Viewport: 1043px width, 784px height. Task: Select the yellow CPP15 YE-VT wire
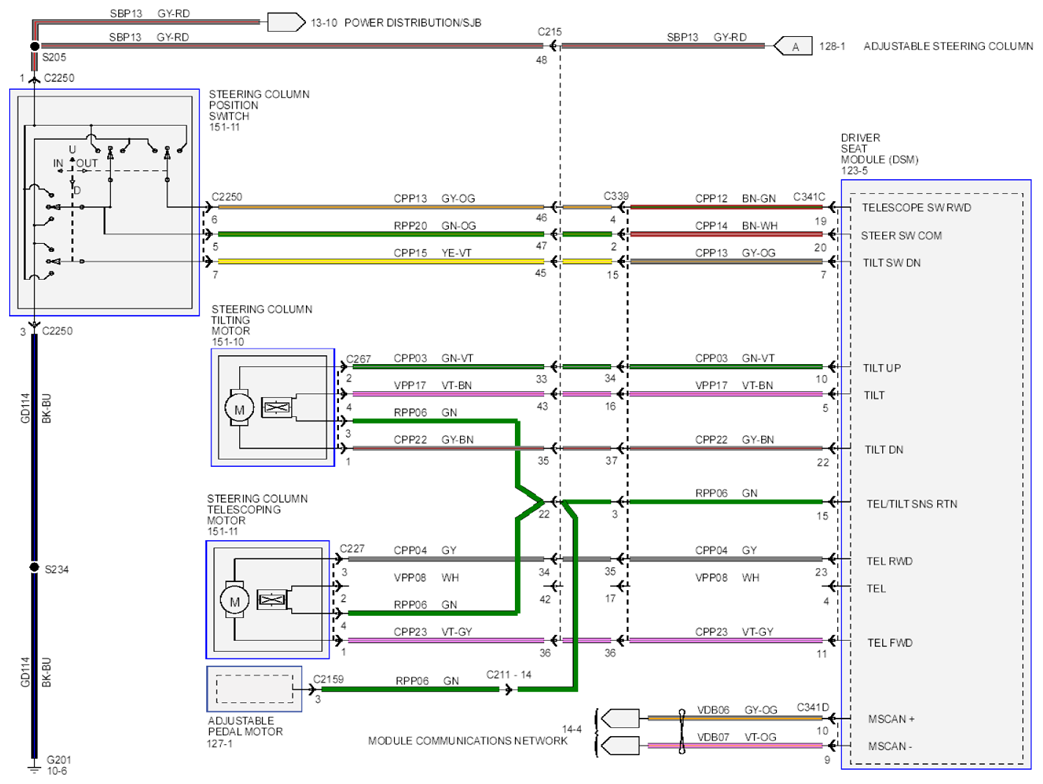(x=380, y=261)
